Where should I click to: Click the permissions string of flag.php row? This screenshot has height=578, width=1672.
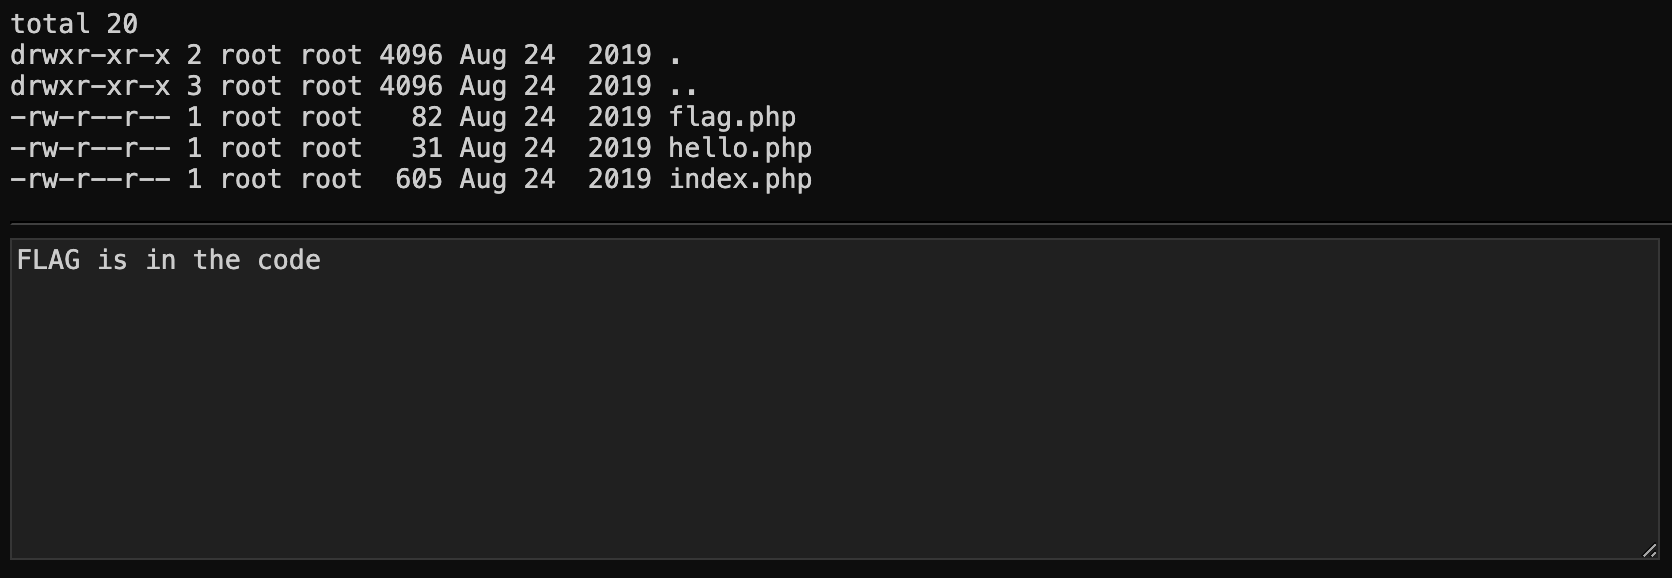[90, 117]
